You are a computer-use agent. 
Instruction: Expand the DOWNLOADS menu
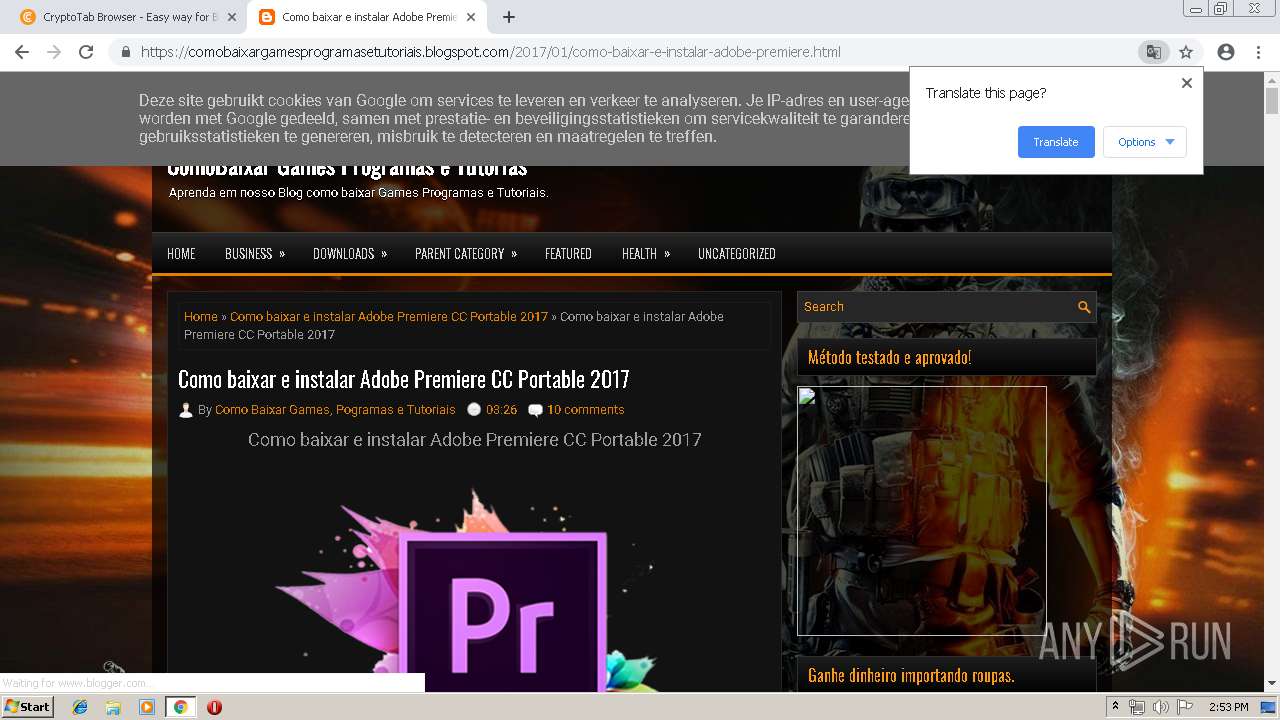pyautogui.click(x=350, y=253)
